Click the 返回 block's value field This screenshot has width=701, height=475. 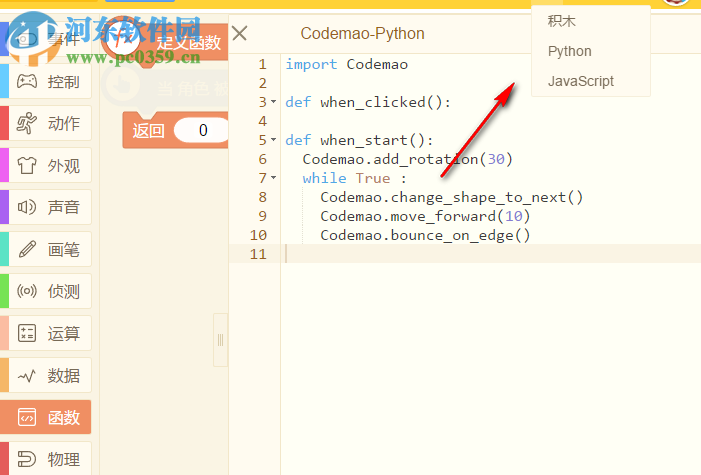(202, 130)
